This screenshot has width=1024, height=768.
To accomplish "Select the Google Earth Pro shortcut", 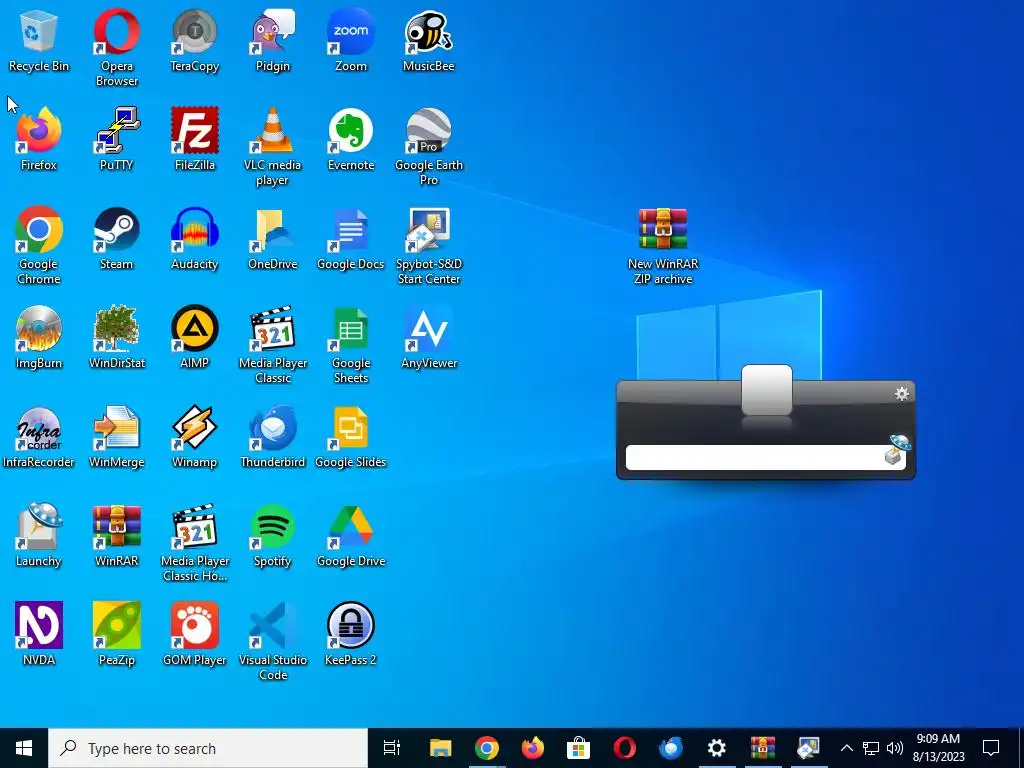I will point(428,147).
